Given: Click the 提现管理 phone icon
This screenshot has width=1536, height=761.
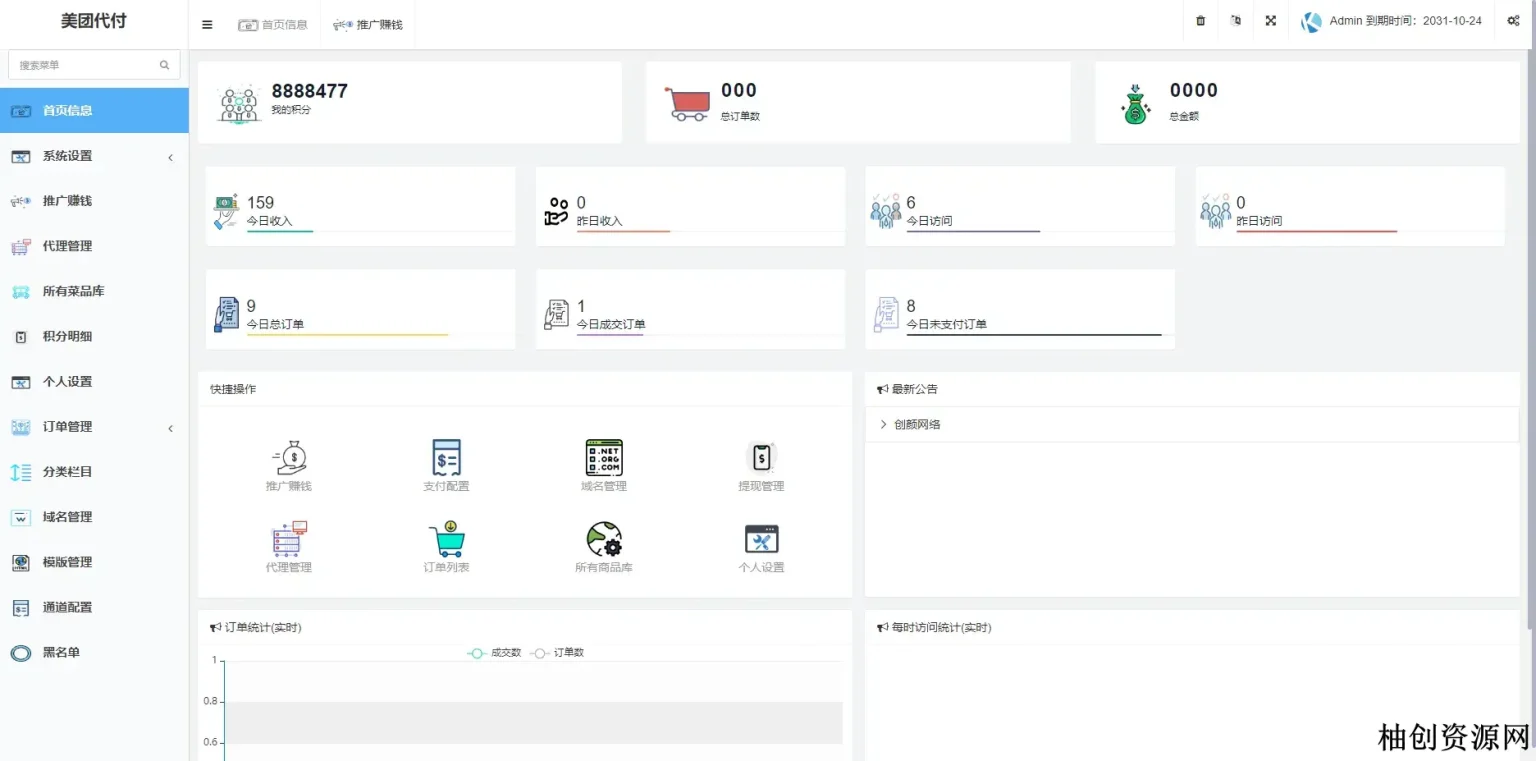Looking at the screenshot, I should click(x=761, y=458).
